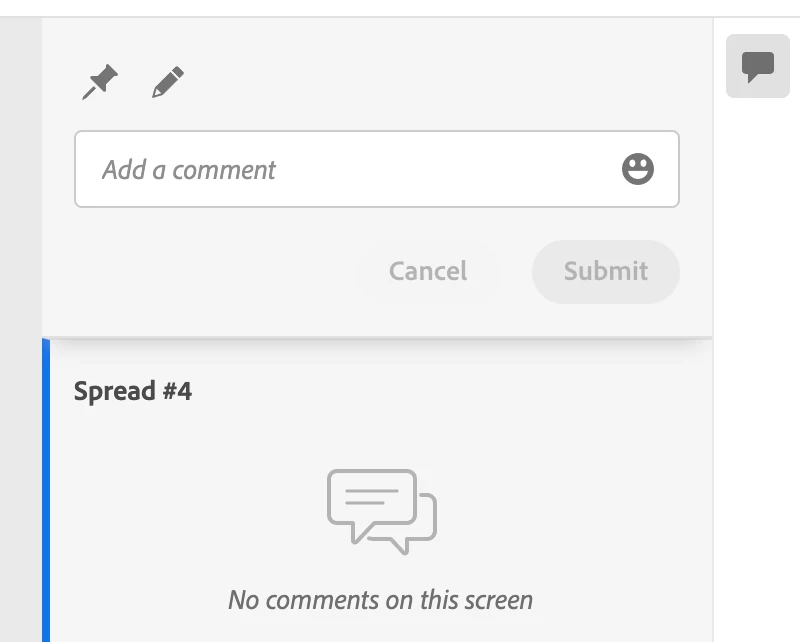
Task: Focus the comment text box placeholder
Action: pyautogui.click(x=188, y=170)
